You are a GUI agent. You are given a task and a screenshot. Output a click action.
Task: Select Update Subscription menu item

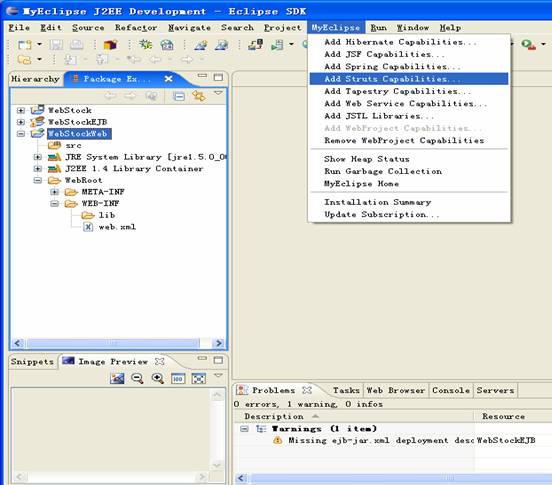pyautogui.click(x=409, y=214)
